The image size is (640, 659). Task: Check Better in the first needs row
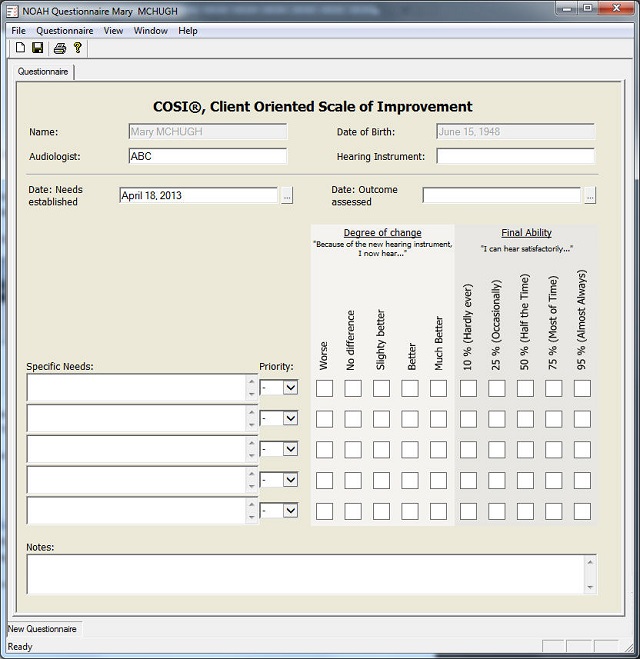410,388
